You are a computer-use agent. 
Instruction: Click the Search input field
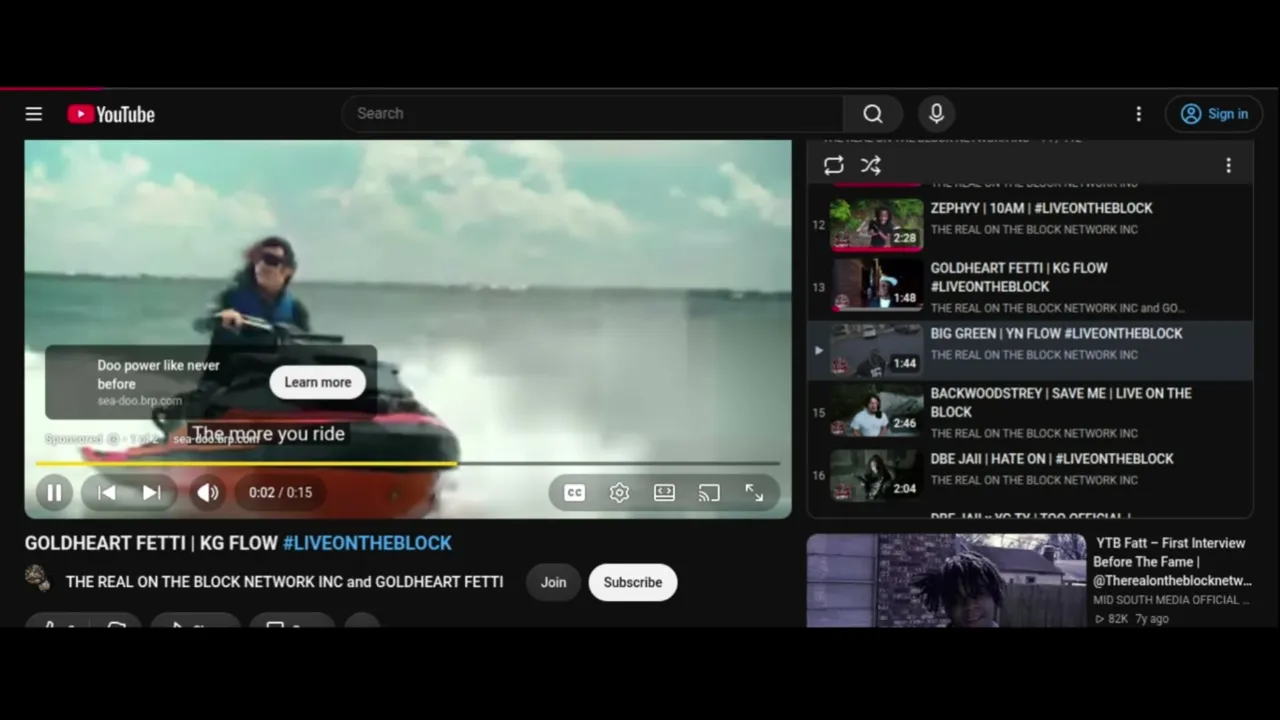(x=592, y=114)
